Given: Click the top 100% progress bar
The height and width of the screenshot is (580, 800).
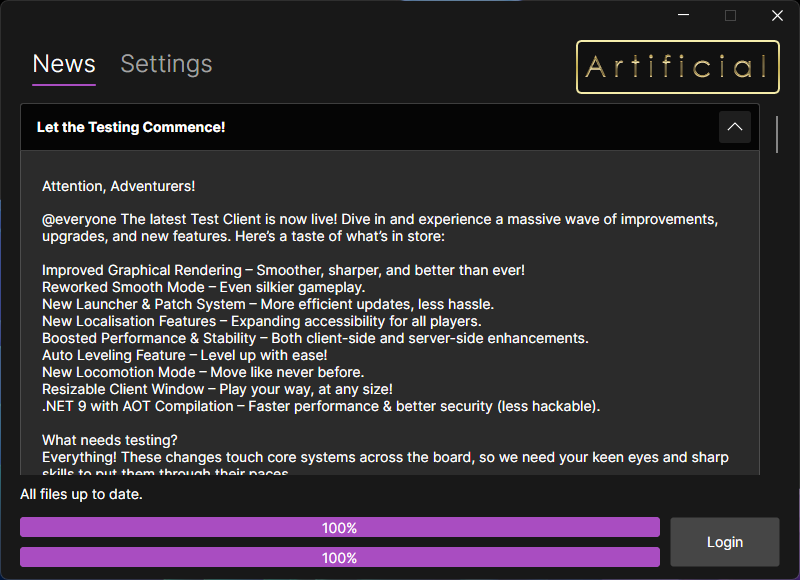Looking at the screenshot, I should point(340,527).
